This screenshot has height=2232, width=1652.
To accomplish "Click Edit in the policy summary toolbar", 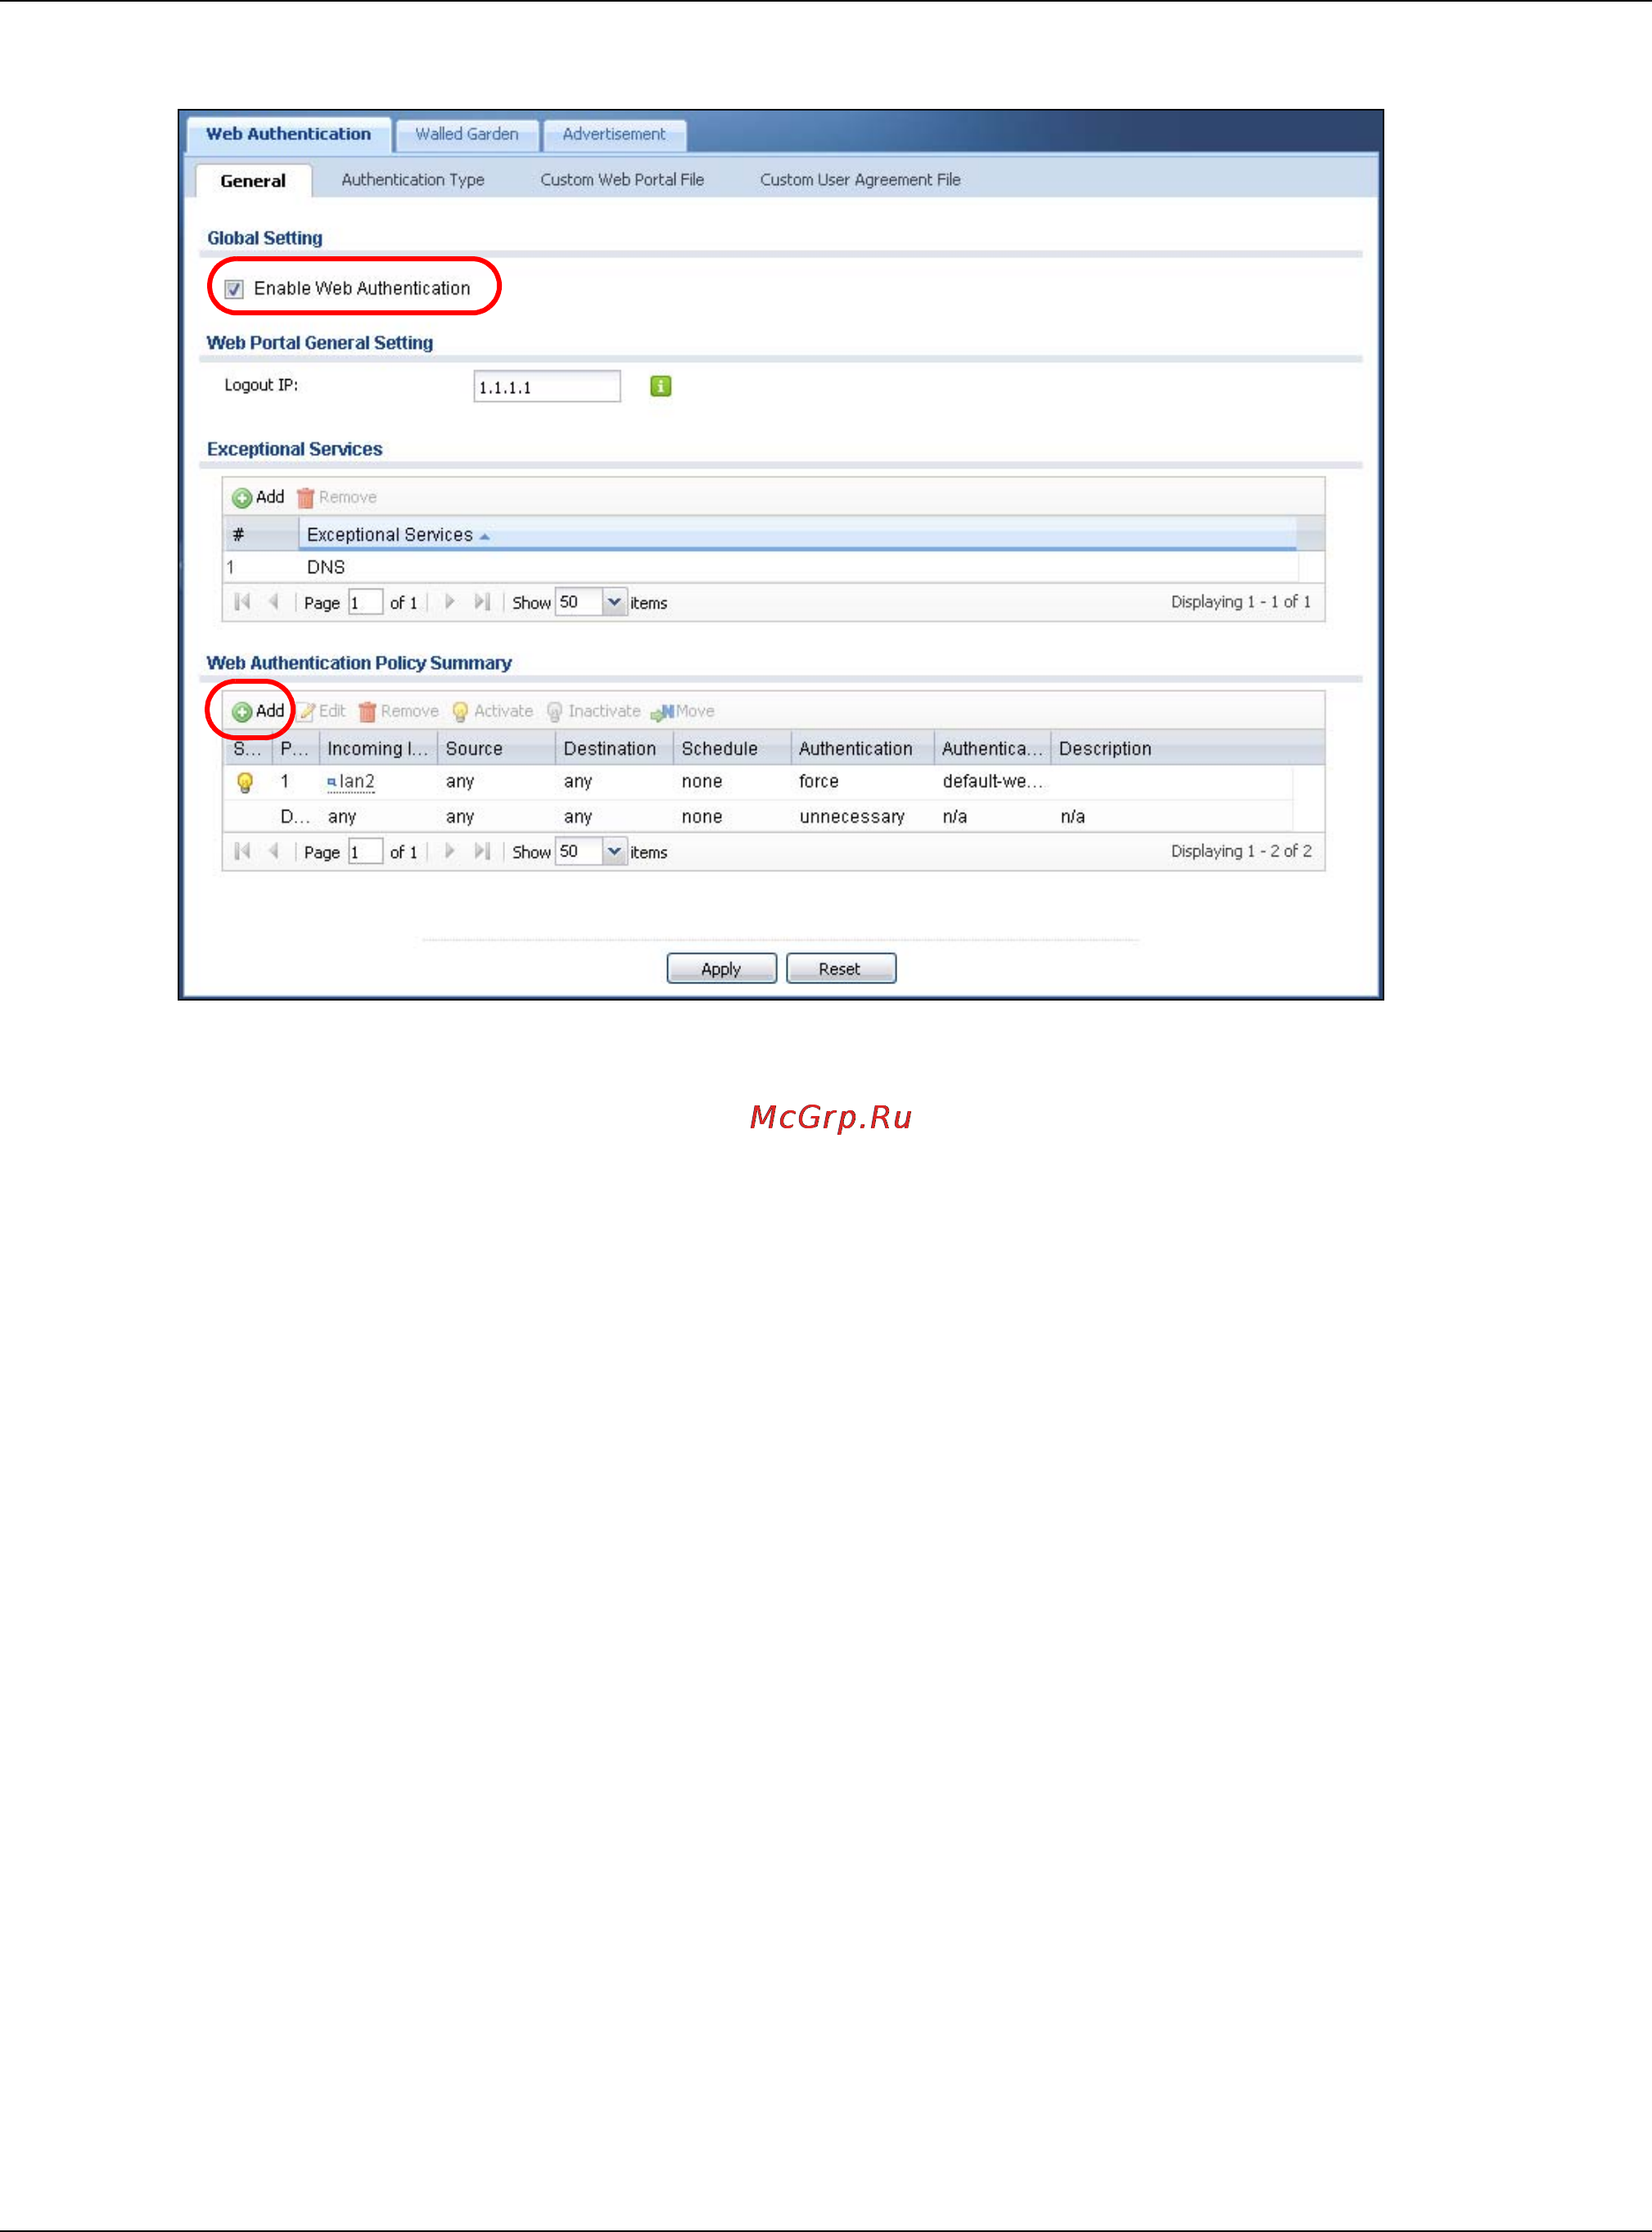I will coord(322,711).
